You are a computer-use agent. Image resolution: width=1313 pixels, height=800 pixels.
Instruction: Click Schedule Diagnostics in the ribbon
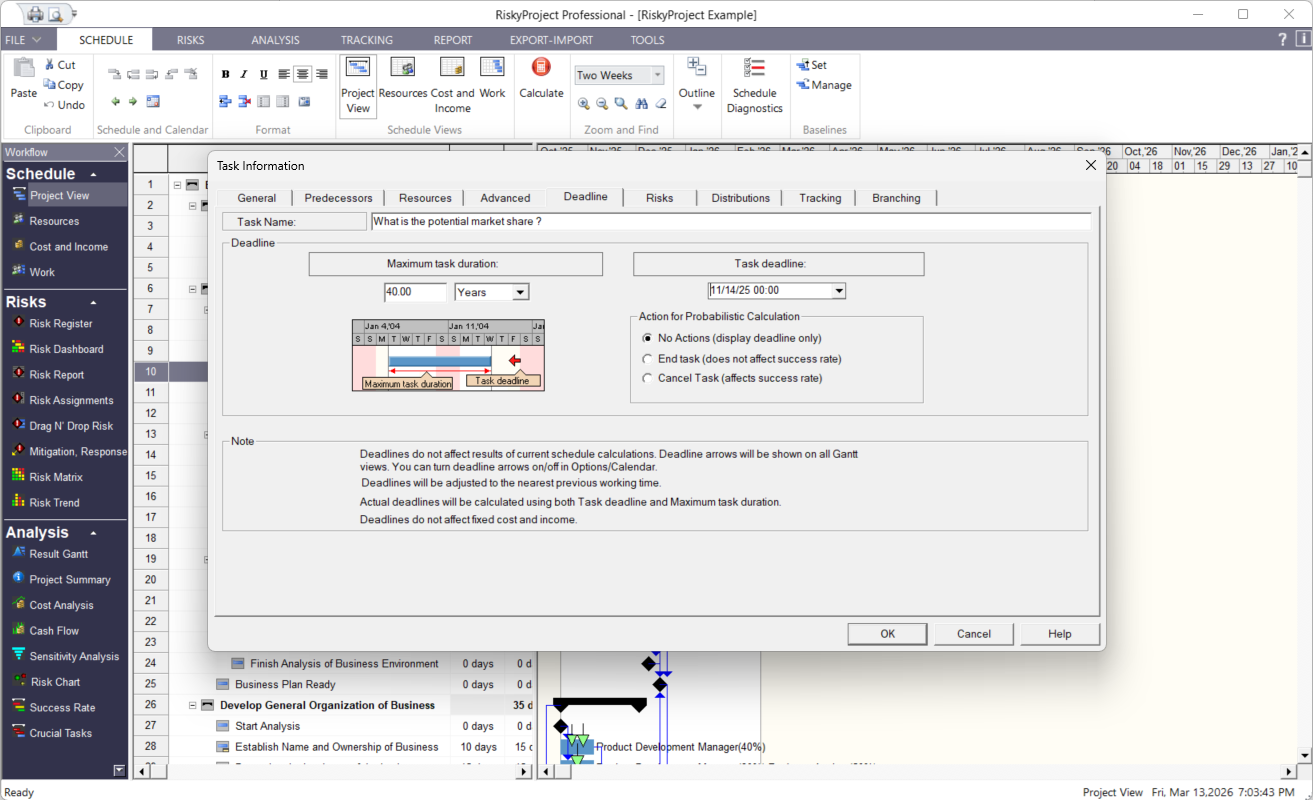754,85
